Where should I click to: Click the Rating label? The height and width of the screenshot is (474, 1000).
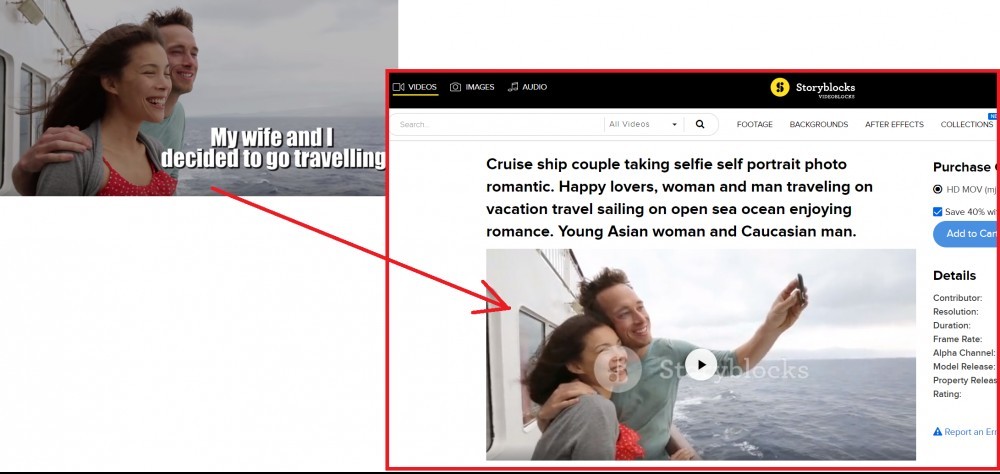947,394
